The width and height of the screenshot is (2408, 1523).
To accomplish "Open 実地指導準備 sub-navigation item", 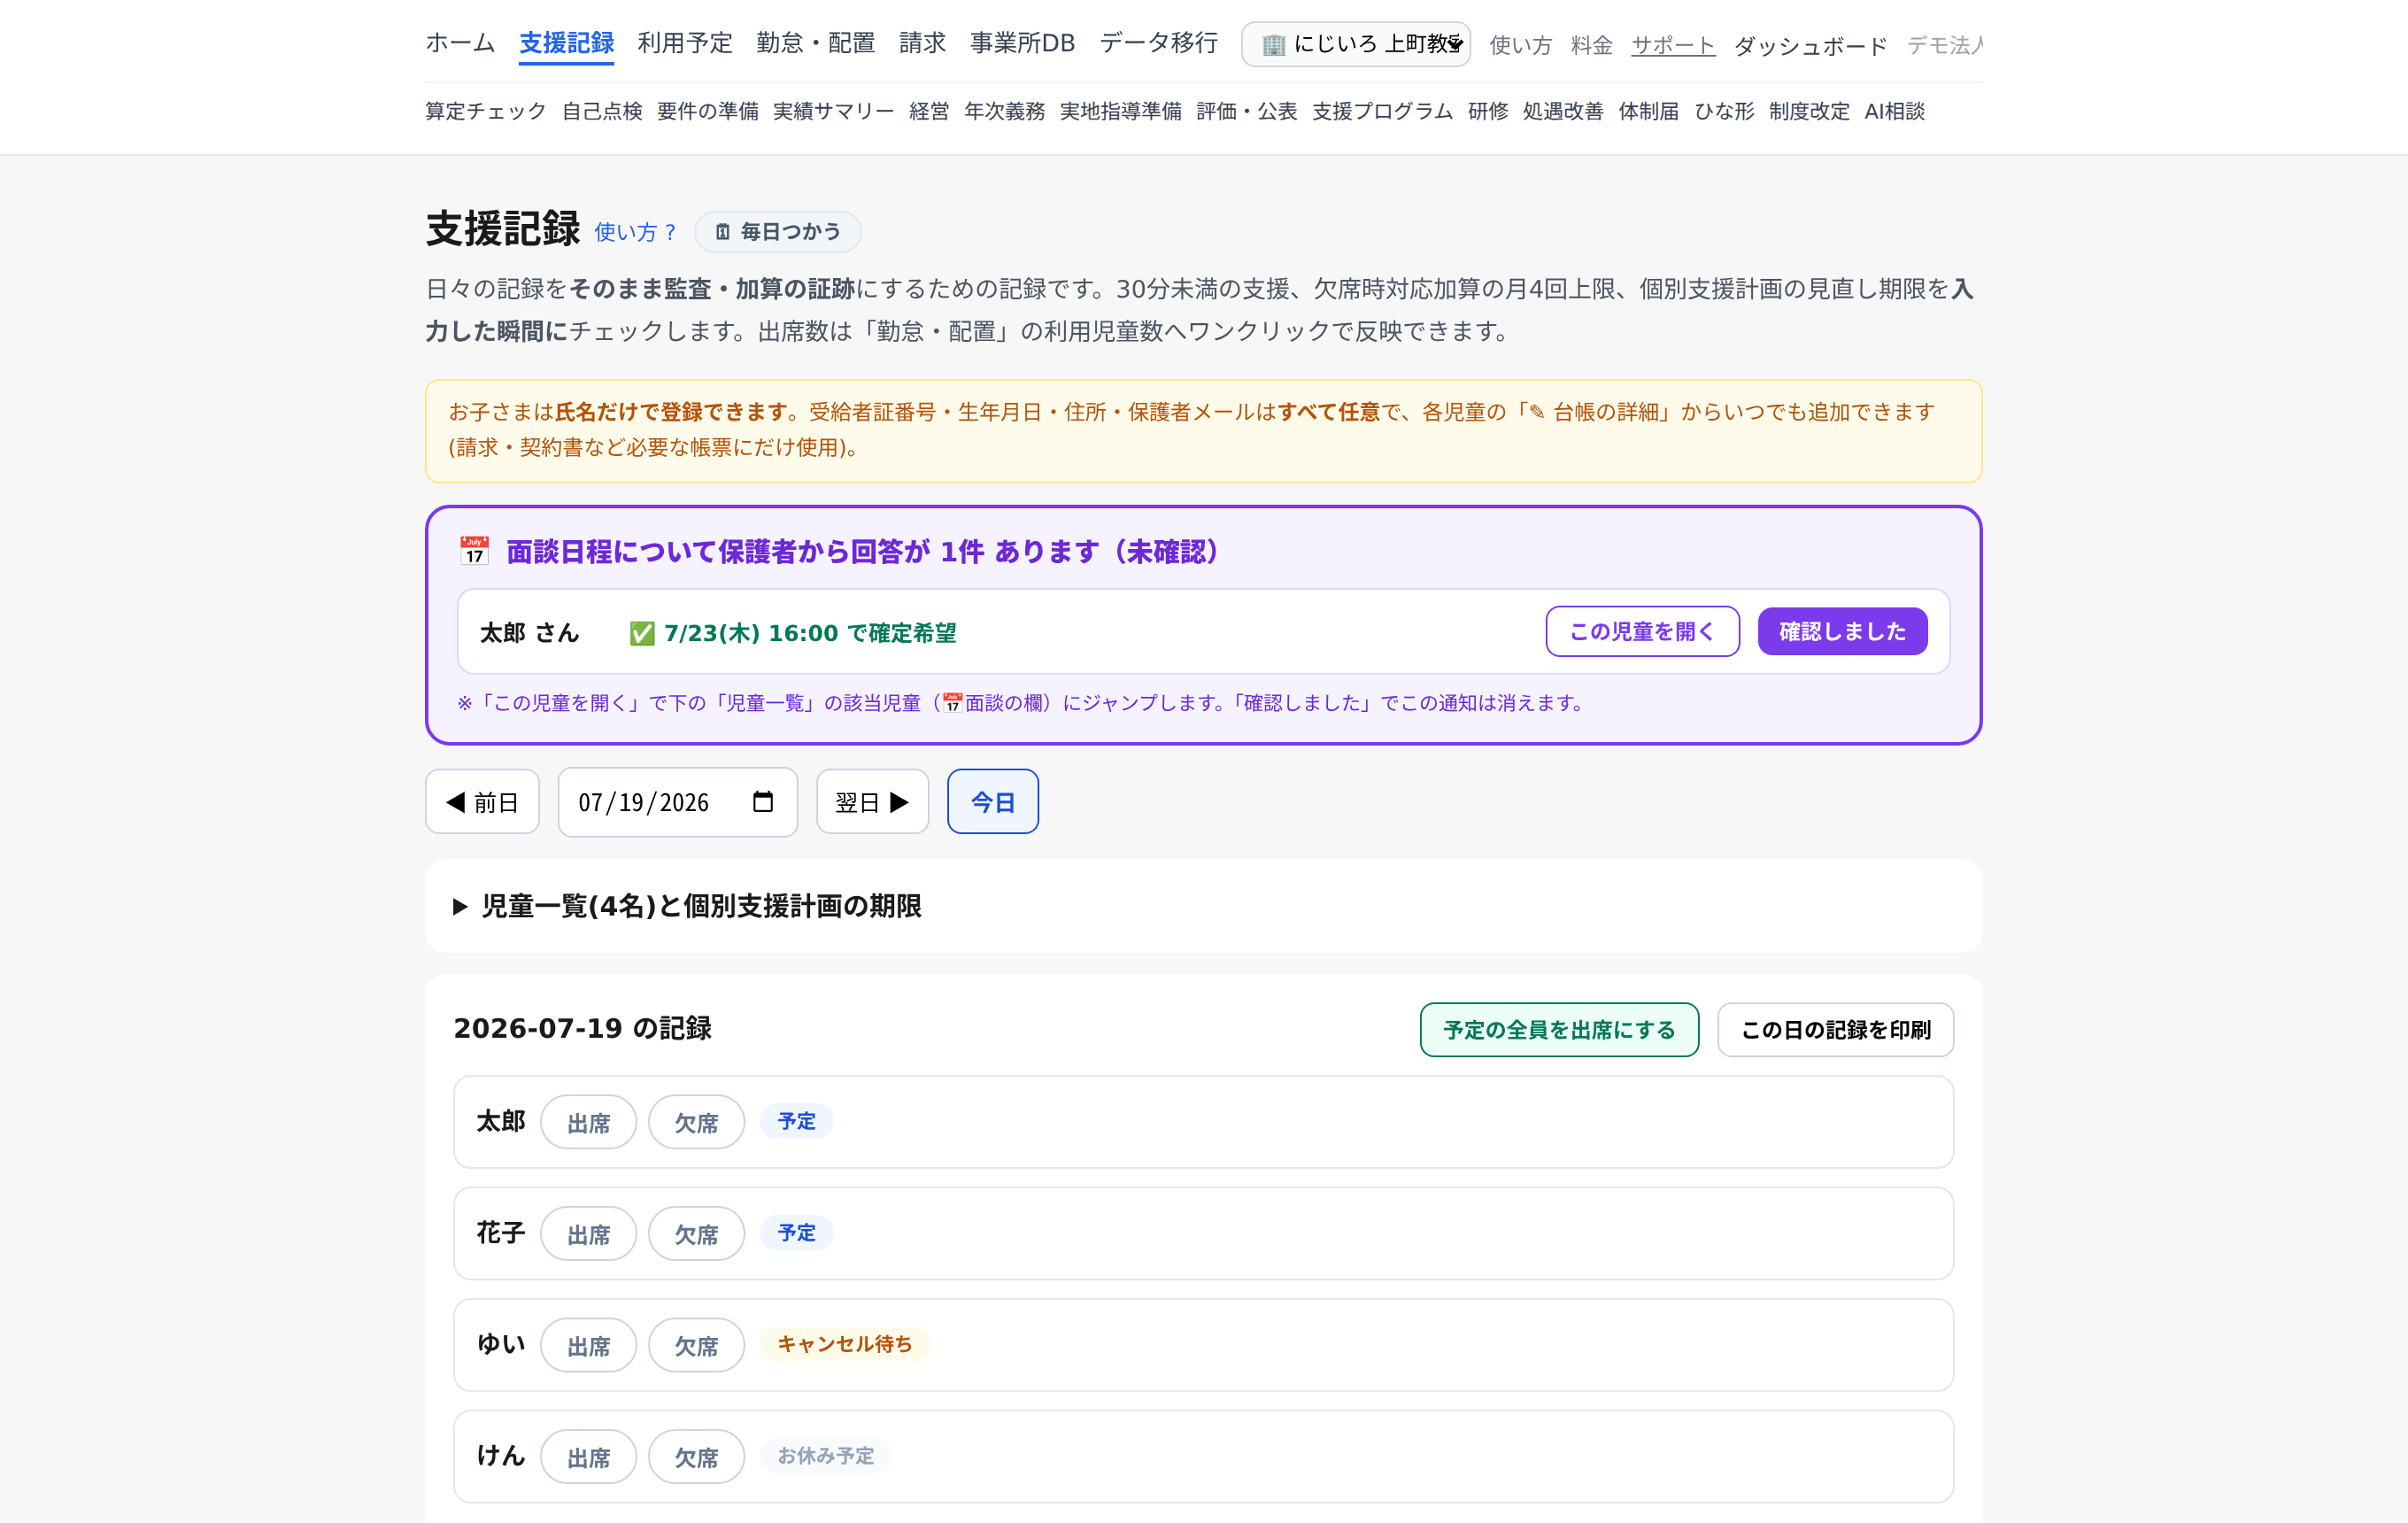I will pos(1120,111).
